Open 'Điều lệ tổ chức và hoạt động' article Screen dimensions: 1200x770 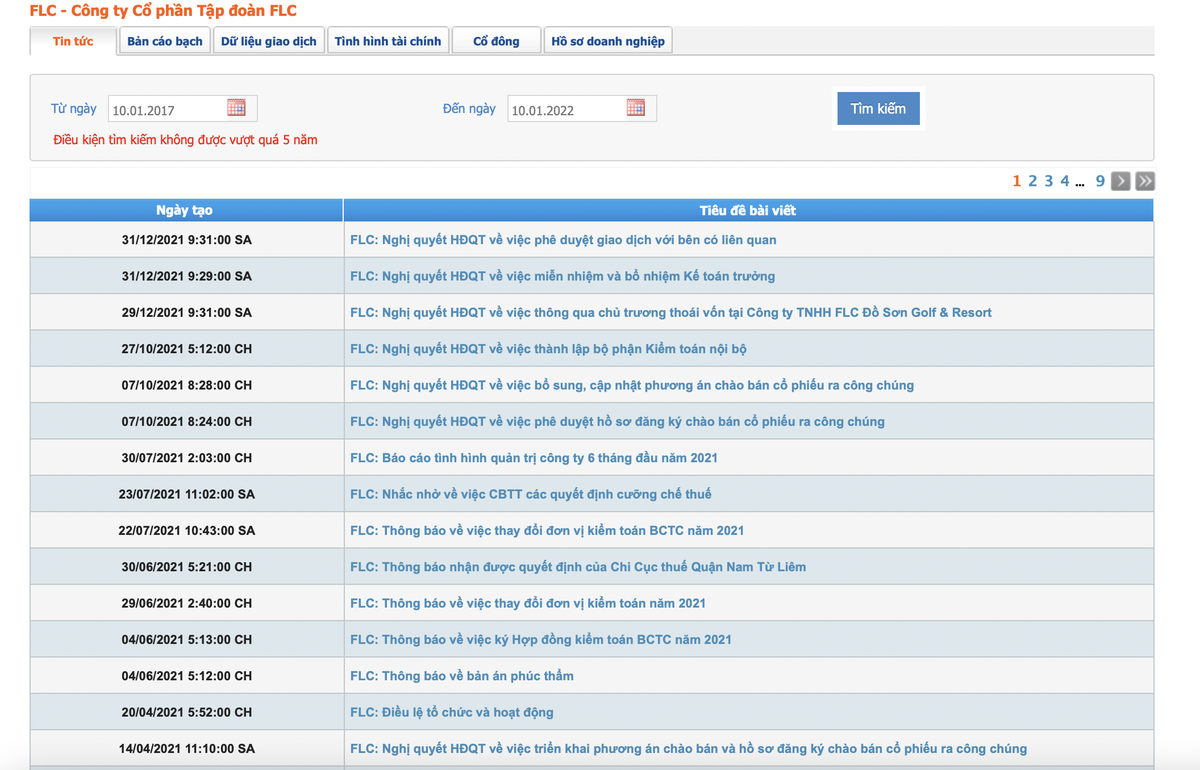pyautogui.click(x=451, y=712)
